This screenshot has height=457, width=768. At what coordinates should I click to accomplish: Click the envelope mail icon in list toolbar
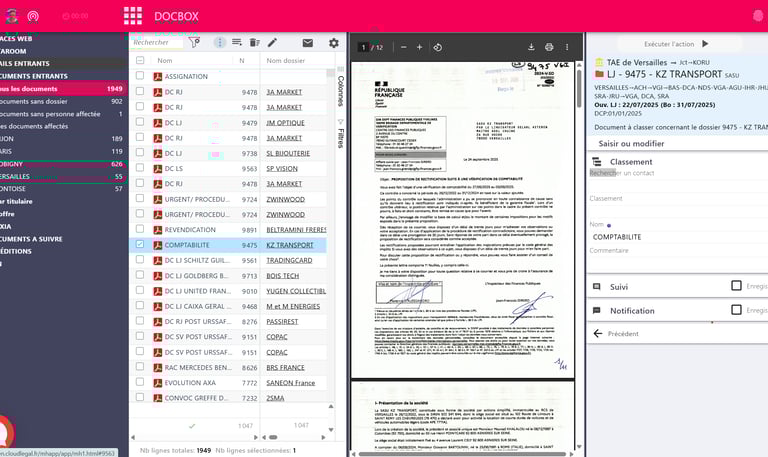[x=308, y=43]
